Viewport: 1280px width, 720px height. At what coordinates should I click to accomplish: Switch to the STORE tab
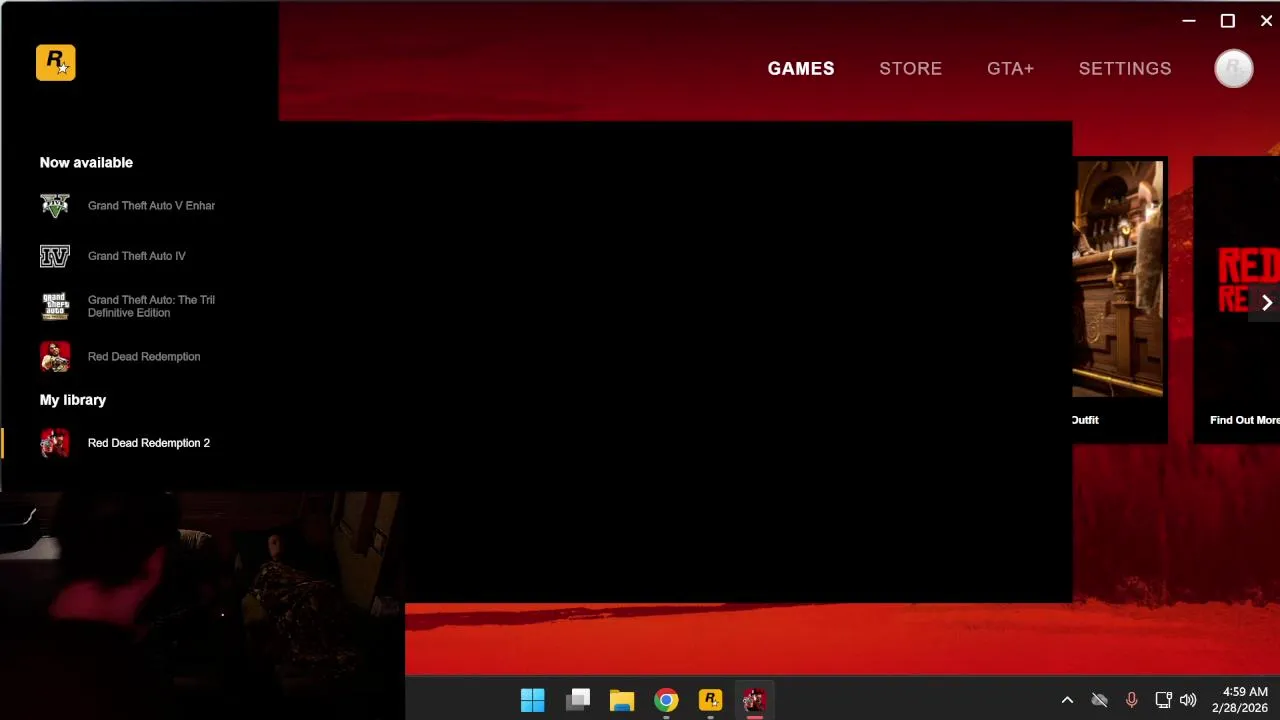coord(910,69)
